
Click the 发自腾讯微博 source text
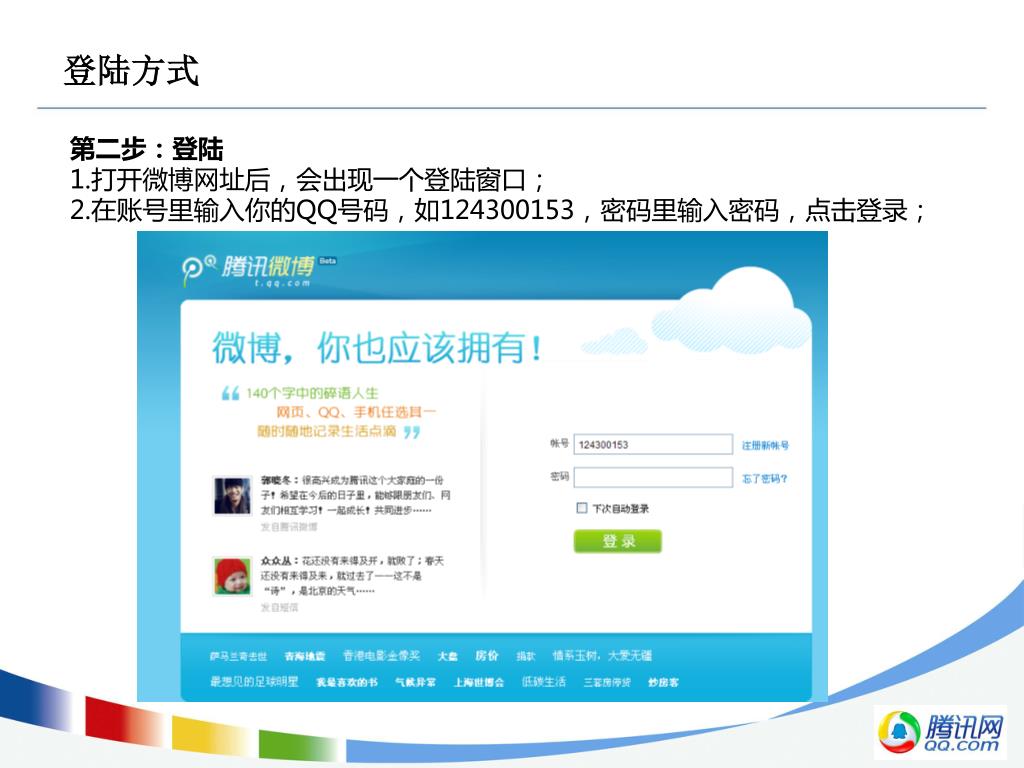[x=289, y=526]
